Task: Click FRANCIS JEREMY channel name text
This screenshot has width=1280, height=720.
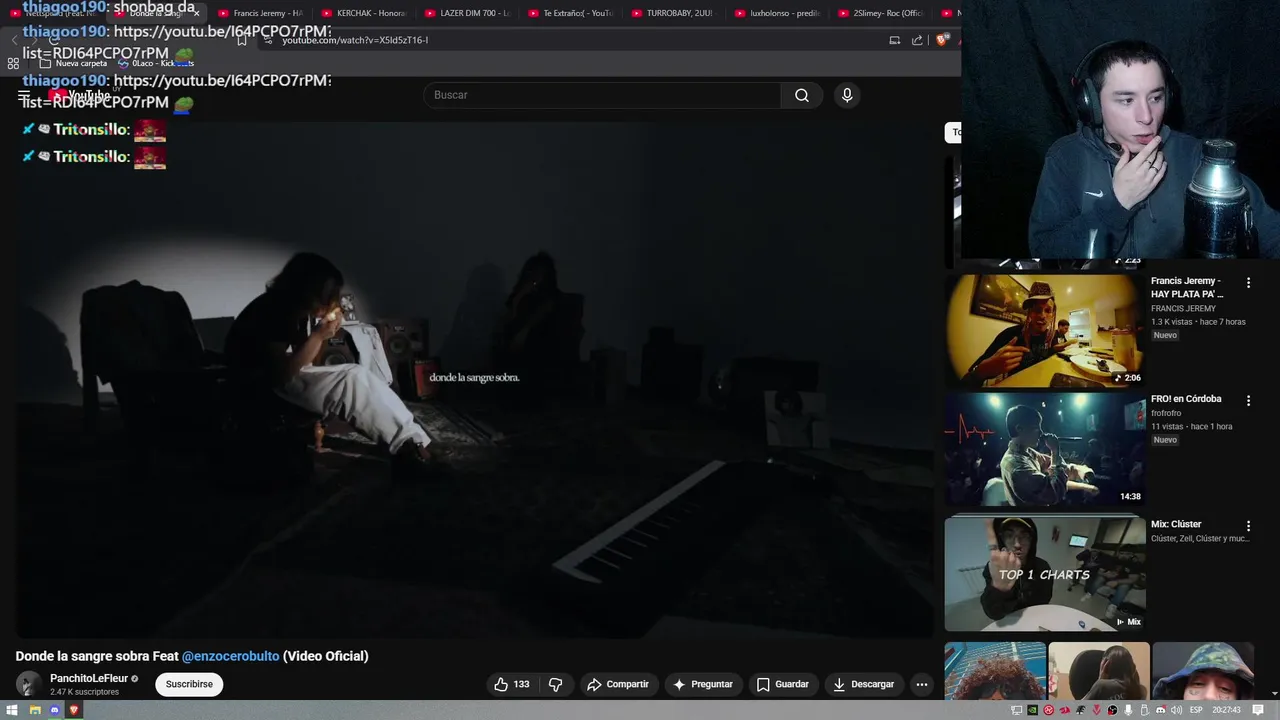Action: (x=1183, y=309)
